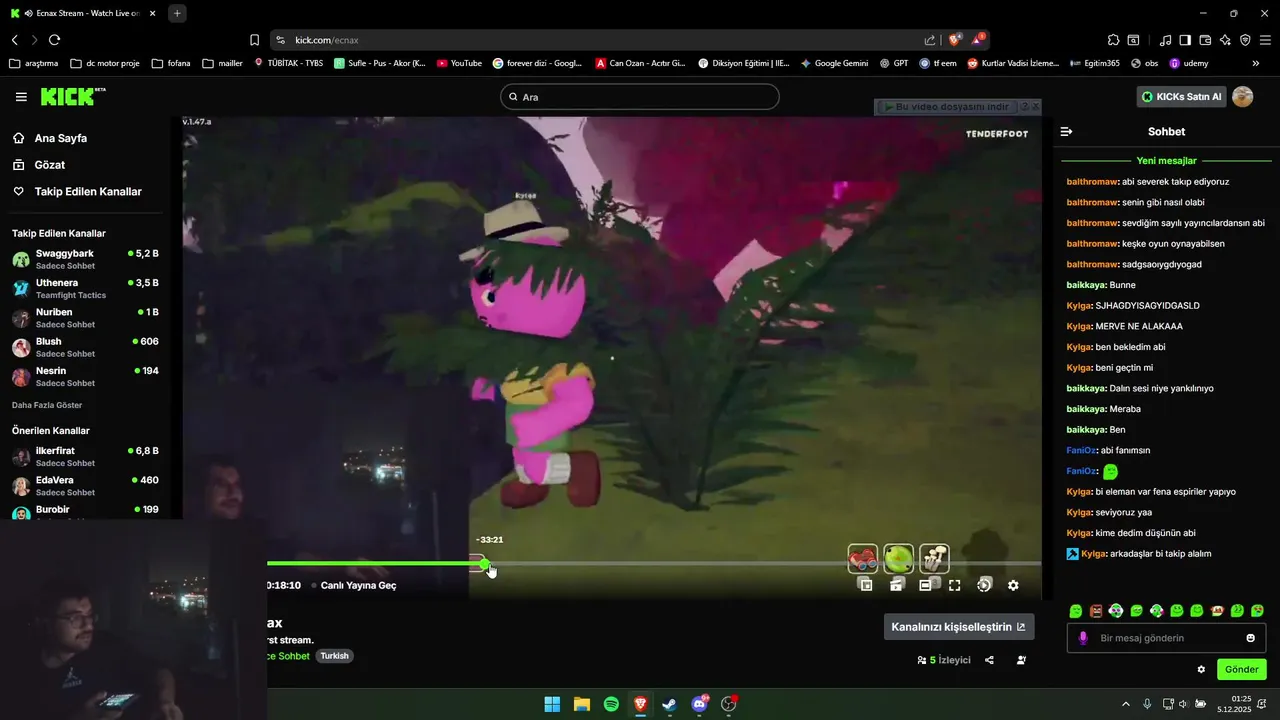
Task: Toggle theater mode in player
Action: point(926,585)
